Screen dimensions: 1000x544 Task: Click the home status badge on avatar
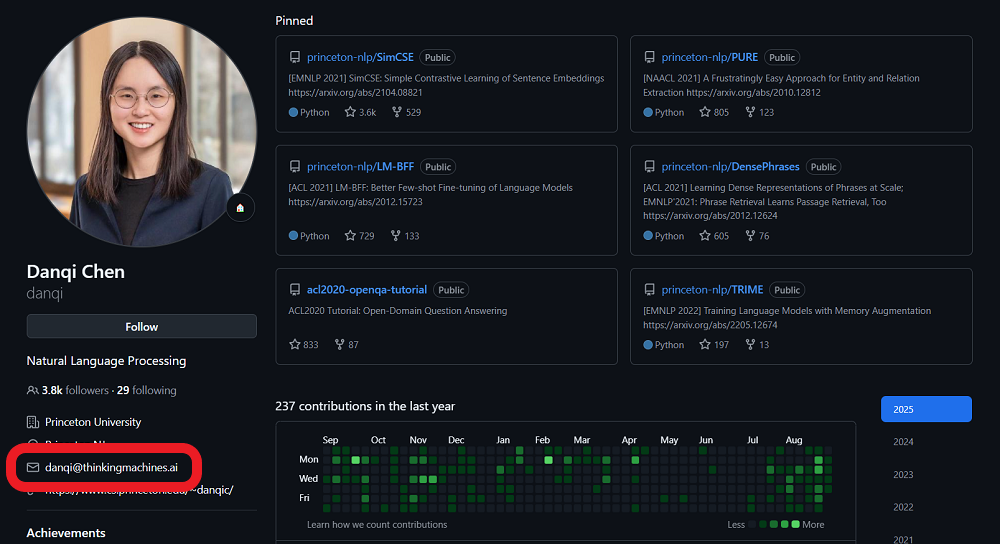[x=239, y=208]
